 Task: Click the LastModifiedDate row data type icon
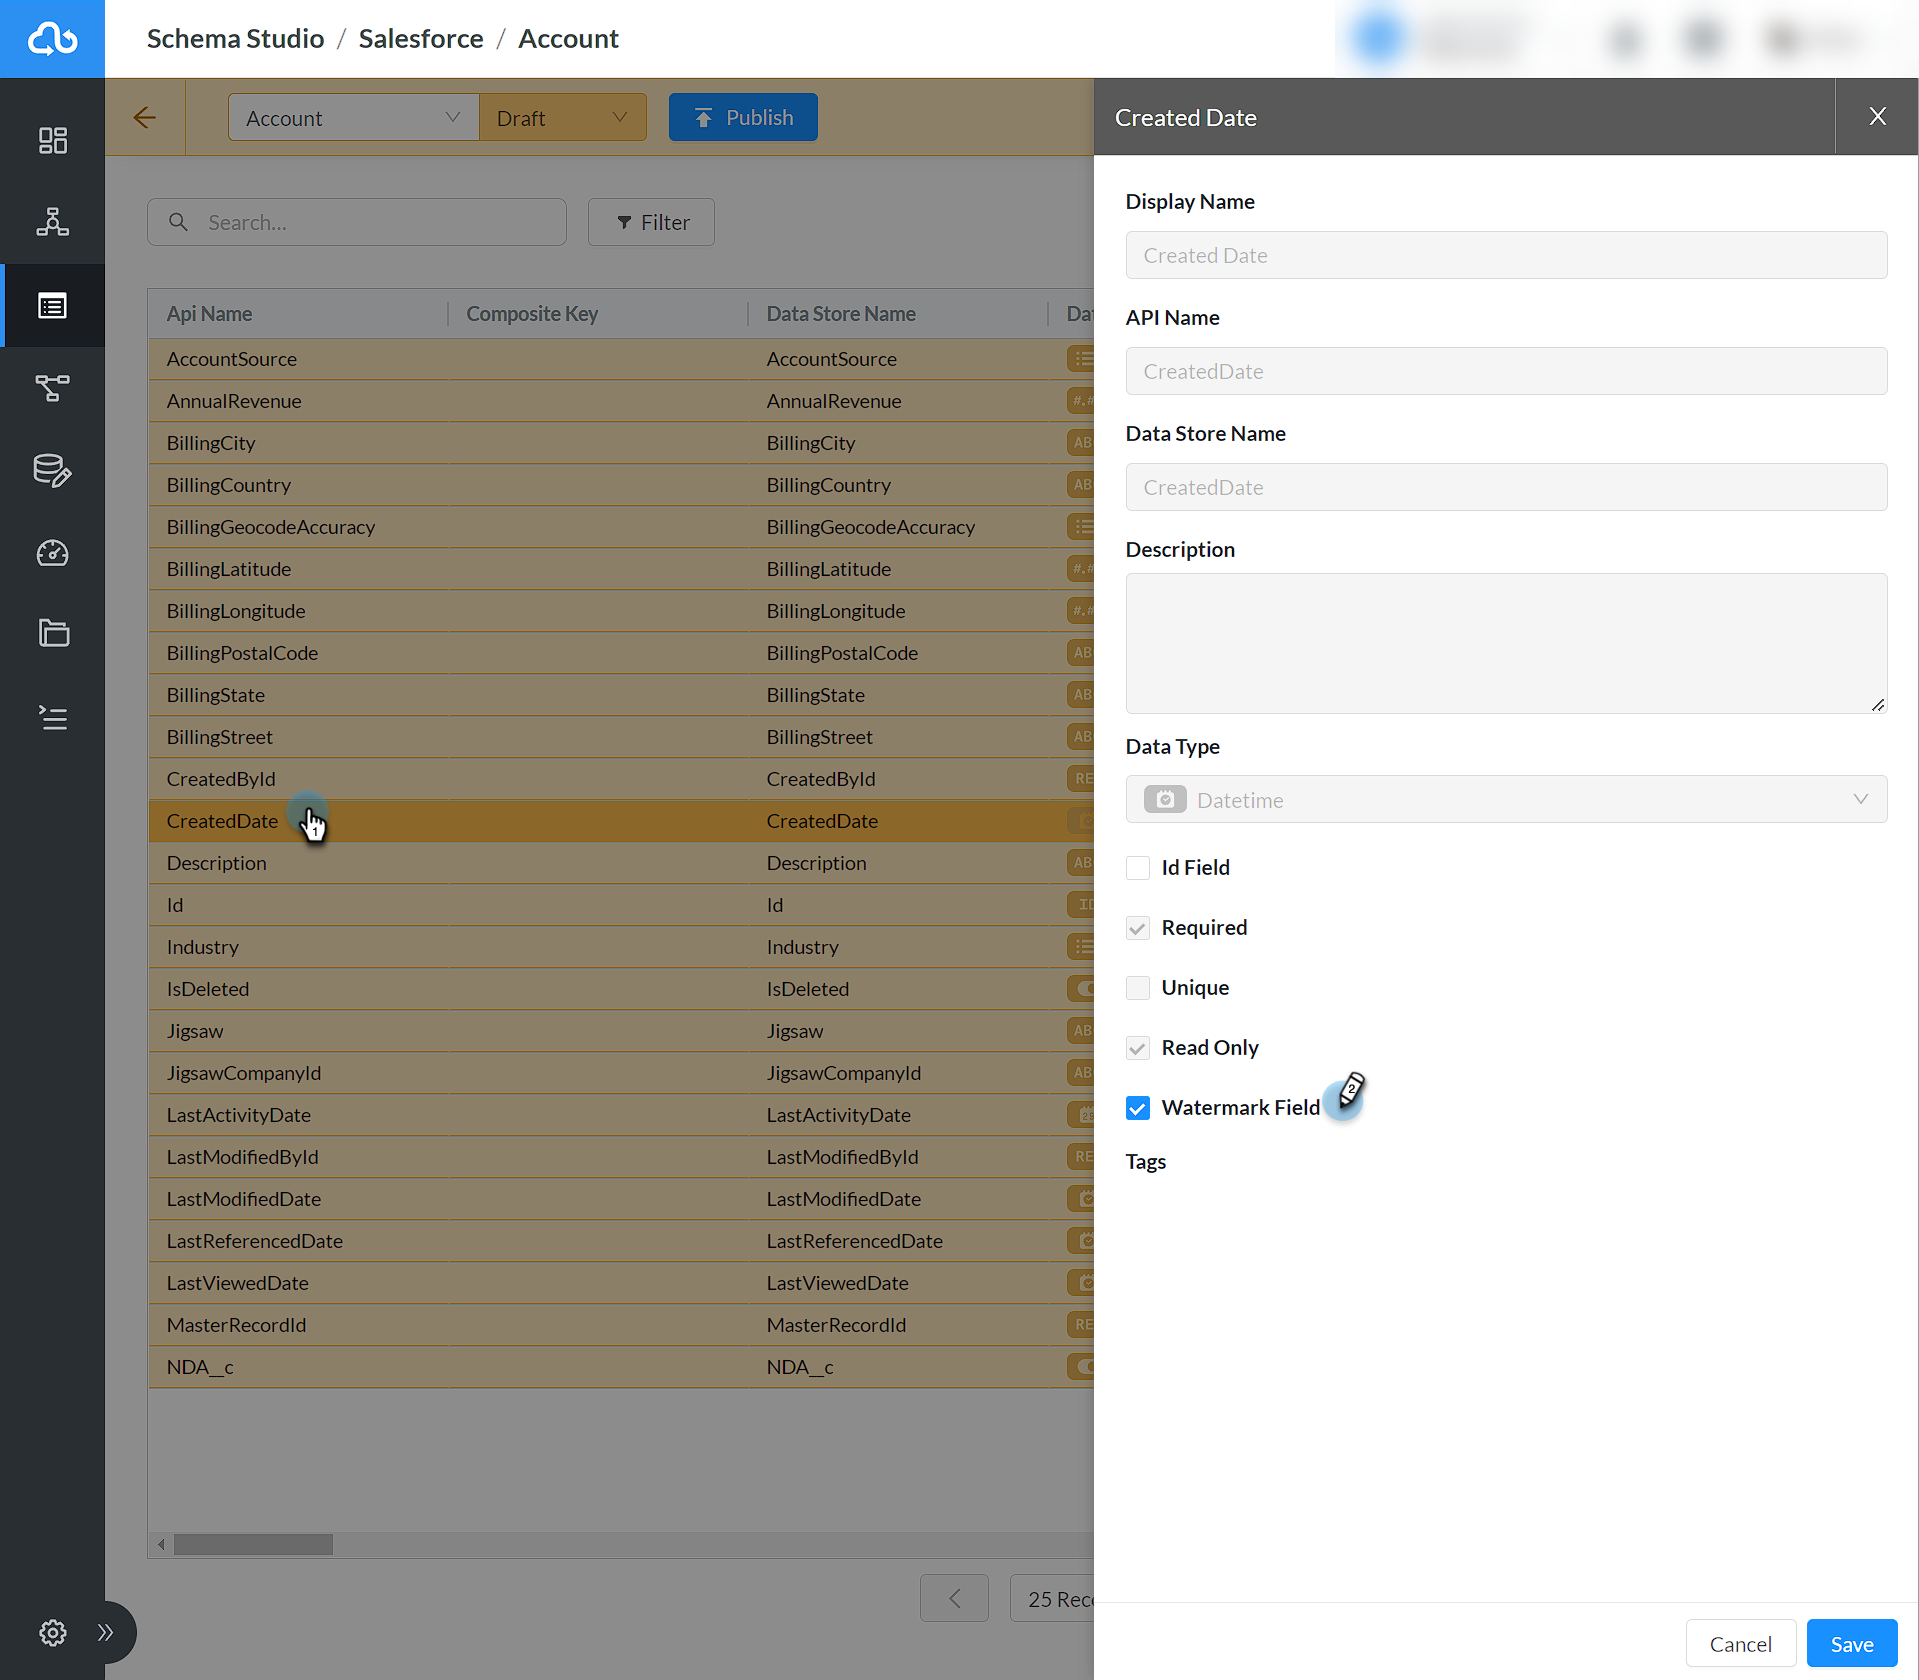coord(1081,1198)
